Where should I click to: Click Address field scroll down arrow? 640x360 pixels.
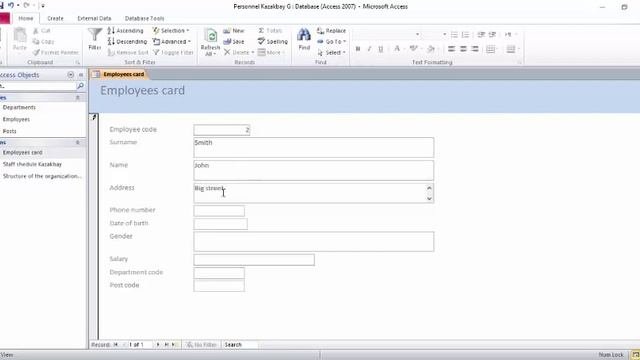tap(429, 198)
